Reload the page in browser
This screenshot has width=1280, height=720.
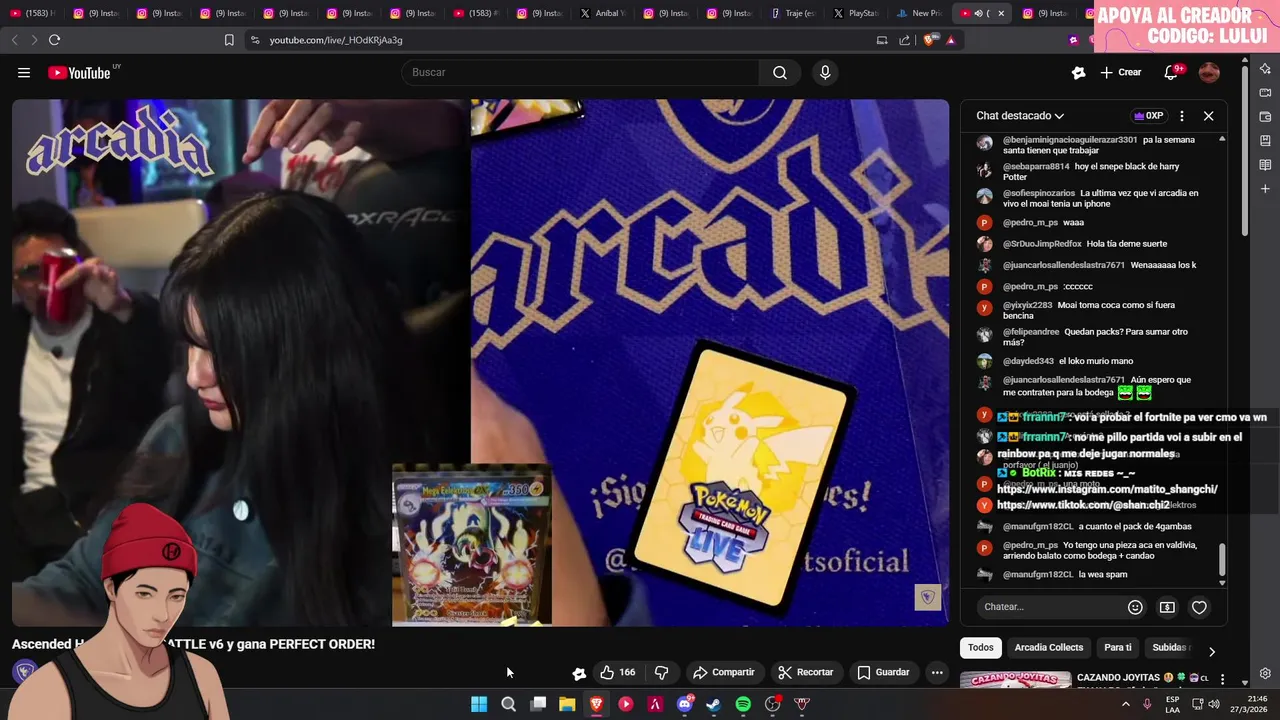pyautogui.click(x=54, y=40)
